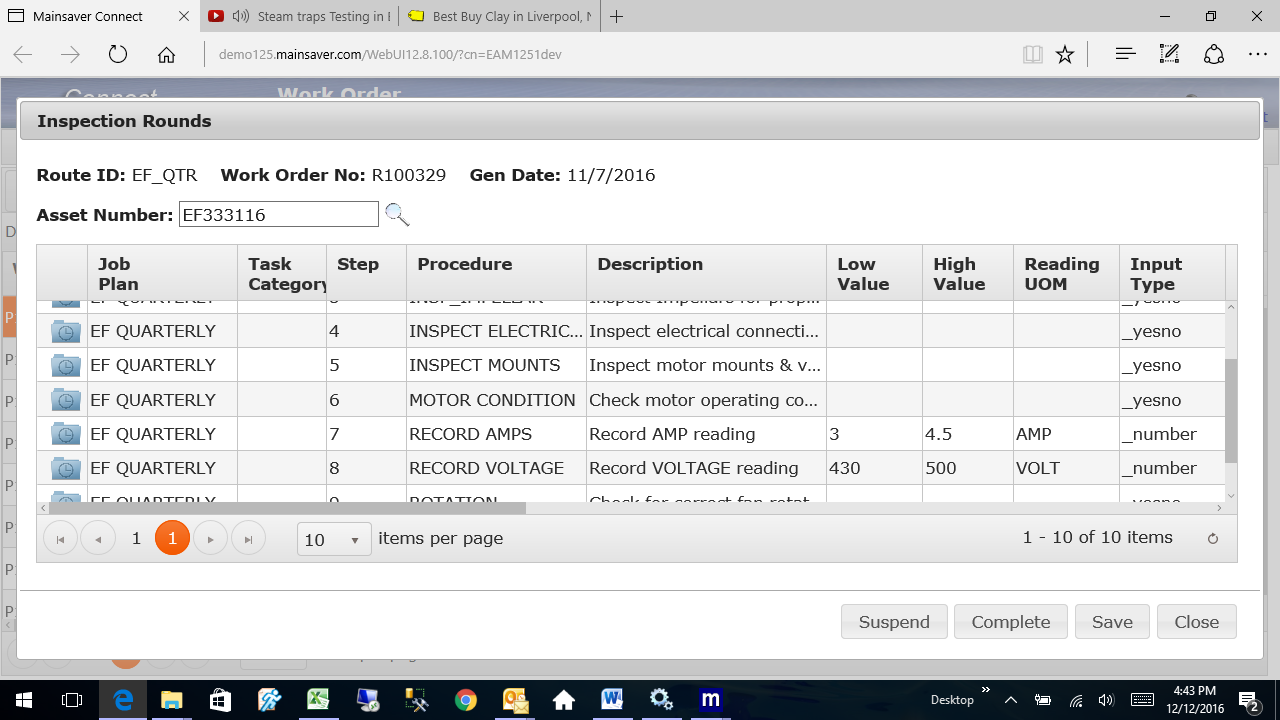Click next page arrow in pager
Image resolution: width=1280 pixels, height=720 pixels.
(x=210, y=540)
